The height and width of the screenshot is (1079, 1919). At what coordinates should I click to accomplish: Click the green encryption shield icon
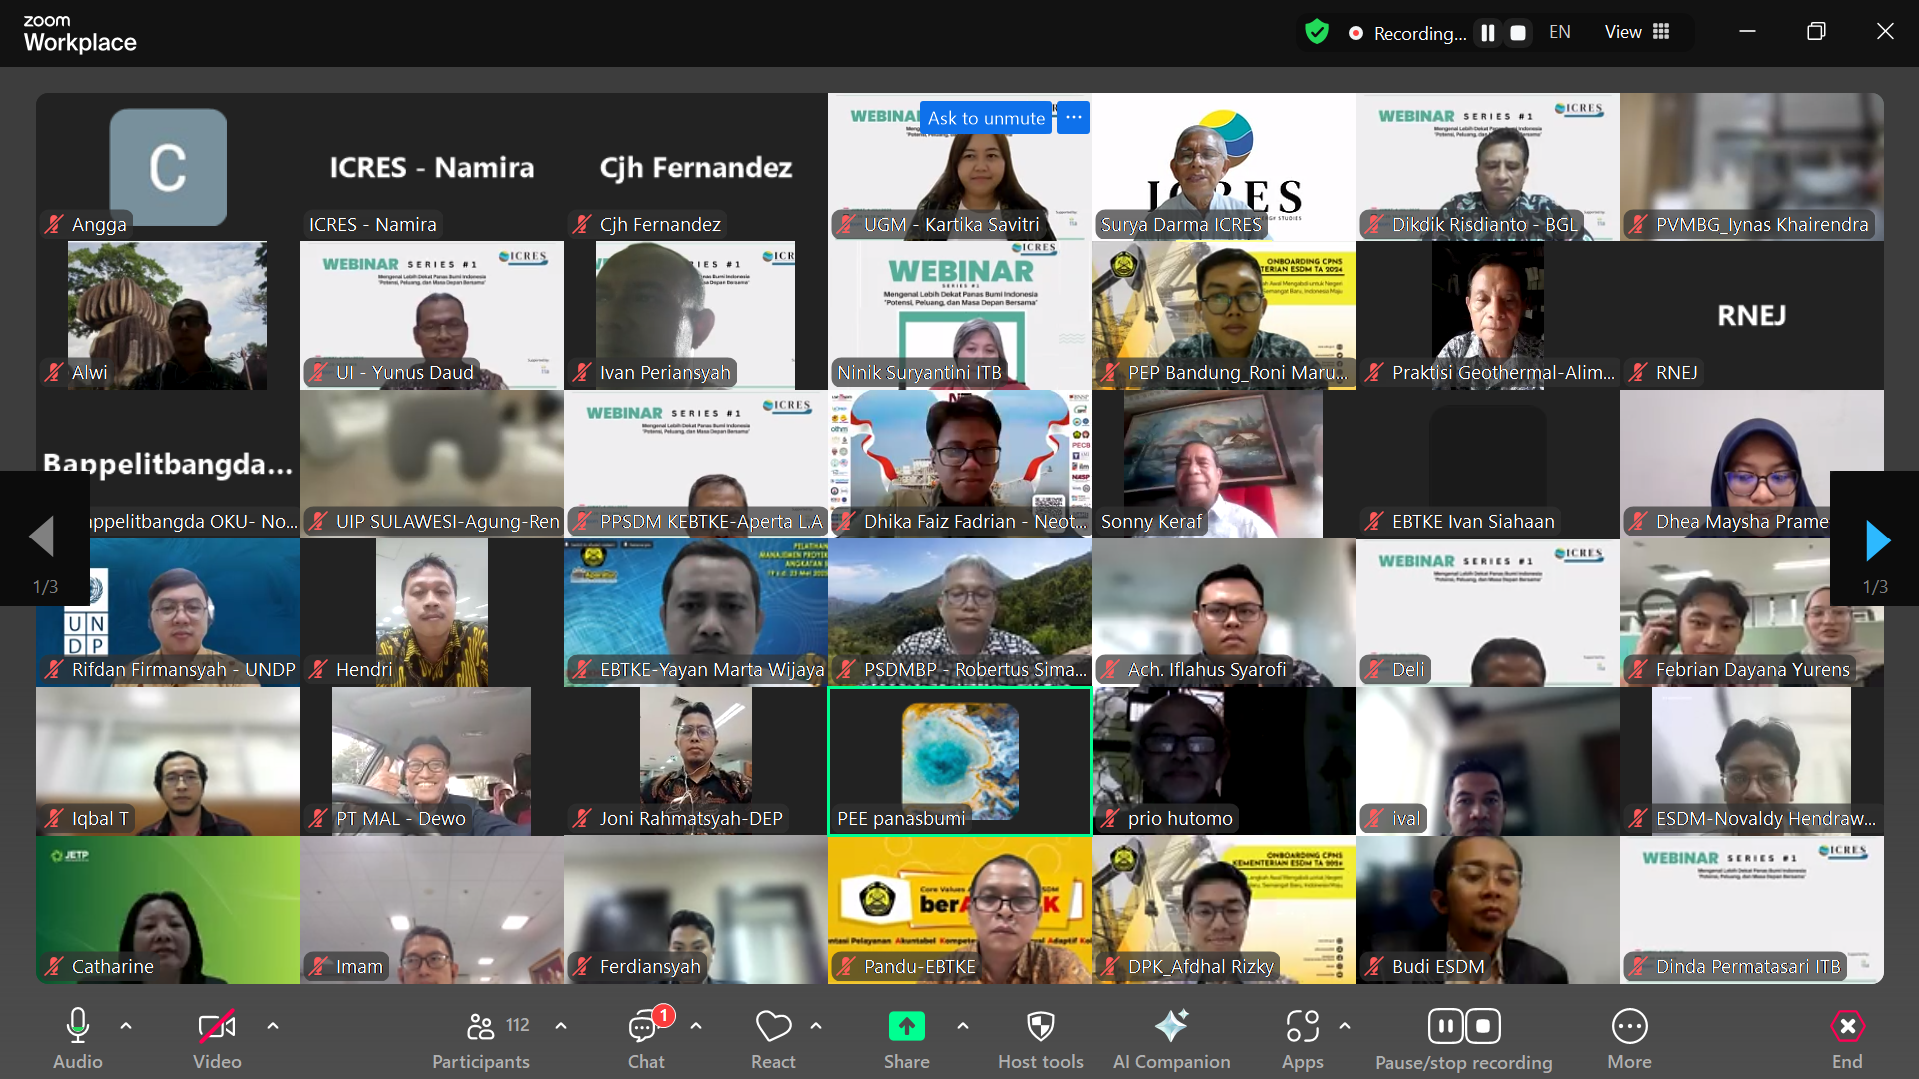pos(1317,32)
